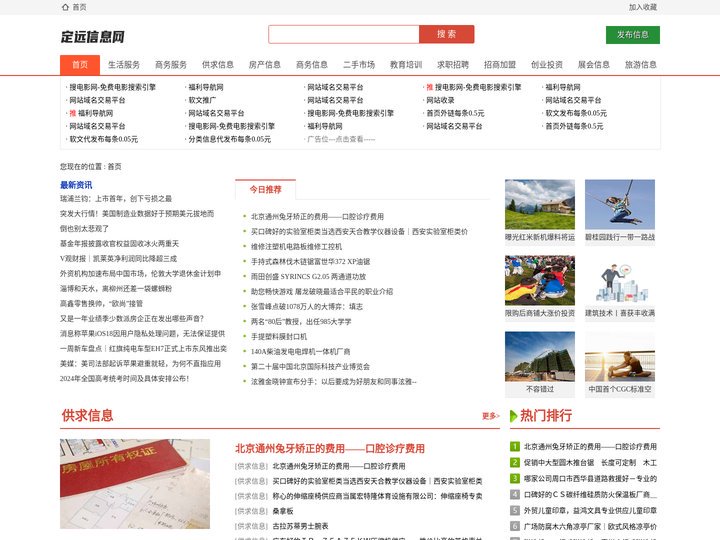Viewport: 720px width, 540px height.
Task: Open news item 瑞浦兰钧：上市首年
Action: (x=116, y=199)
